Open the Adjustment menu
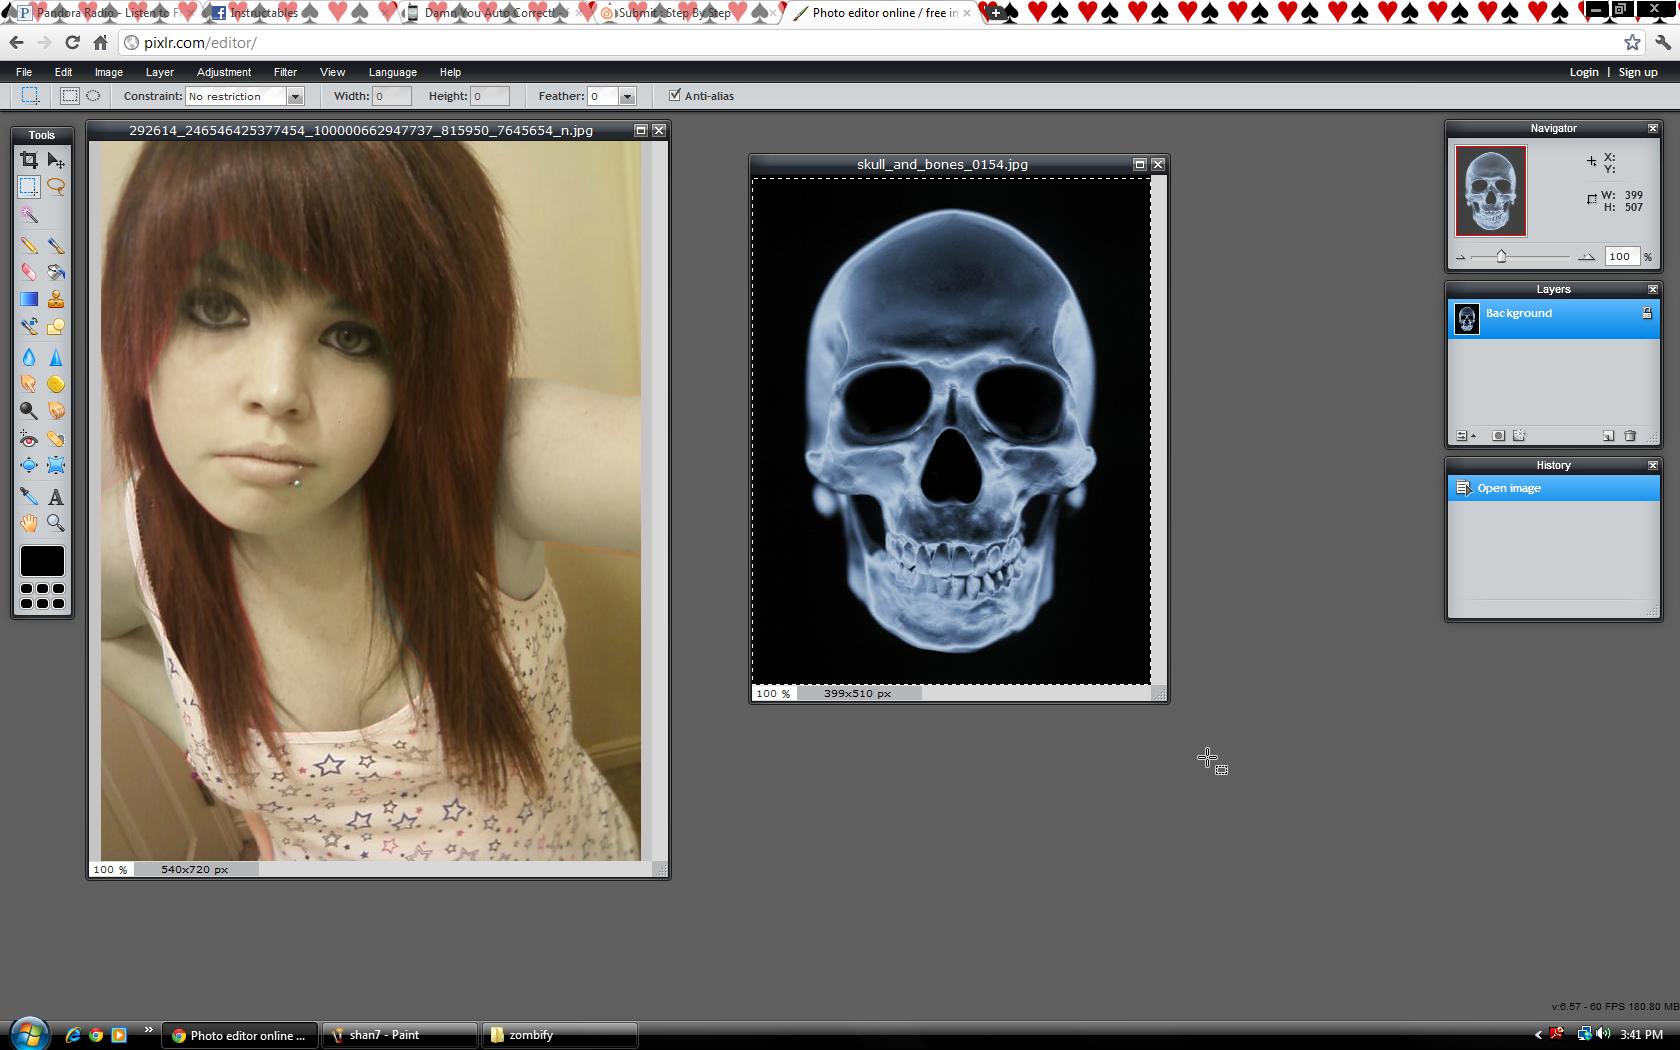Viewport: 1680px width, 1050px height. pyautogui.click(x=224, y=72)
